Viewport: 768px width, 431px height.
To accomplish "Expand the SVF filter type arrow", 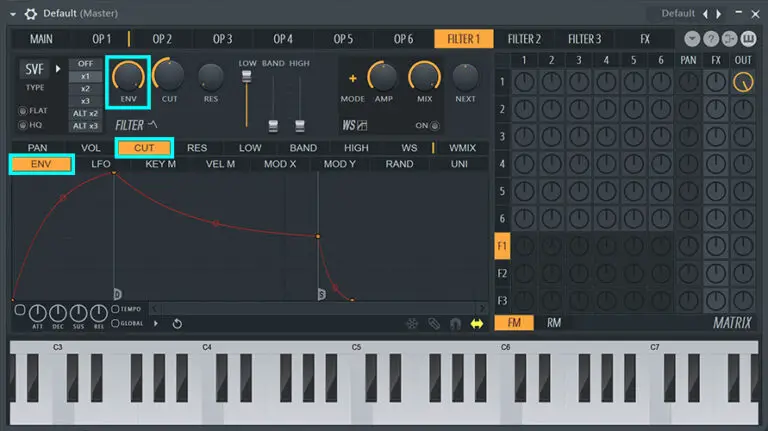I will pos(57,70).
